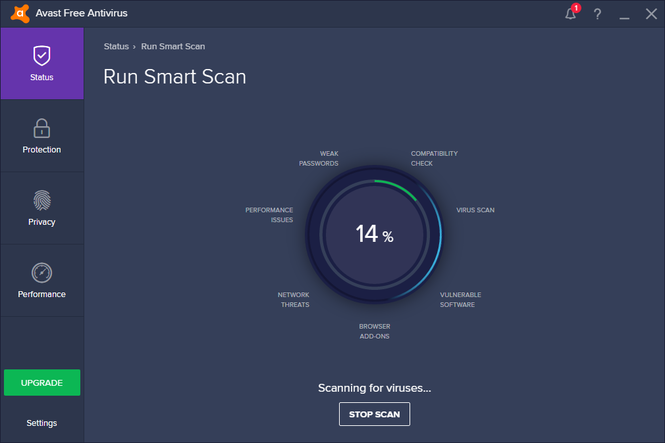
Task: Click the Performance gauge icon
Action: (42, 273)
